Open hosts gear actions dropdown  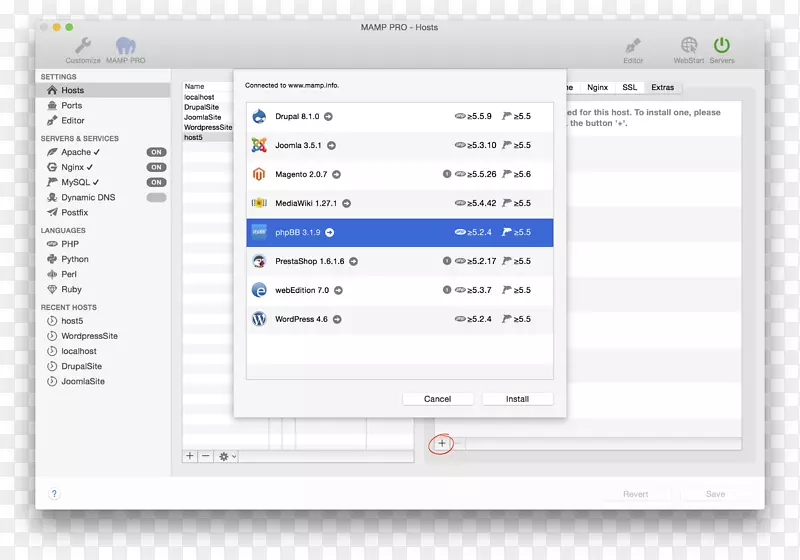227,456
